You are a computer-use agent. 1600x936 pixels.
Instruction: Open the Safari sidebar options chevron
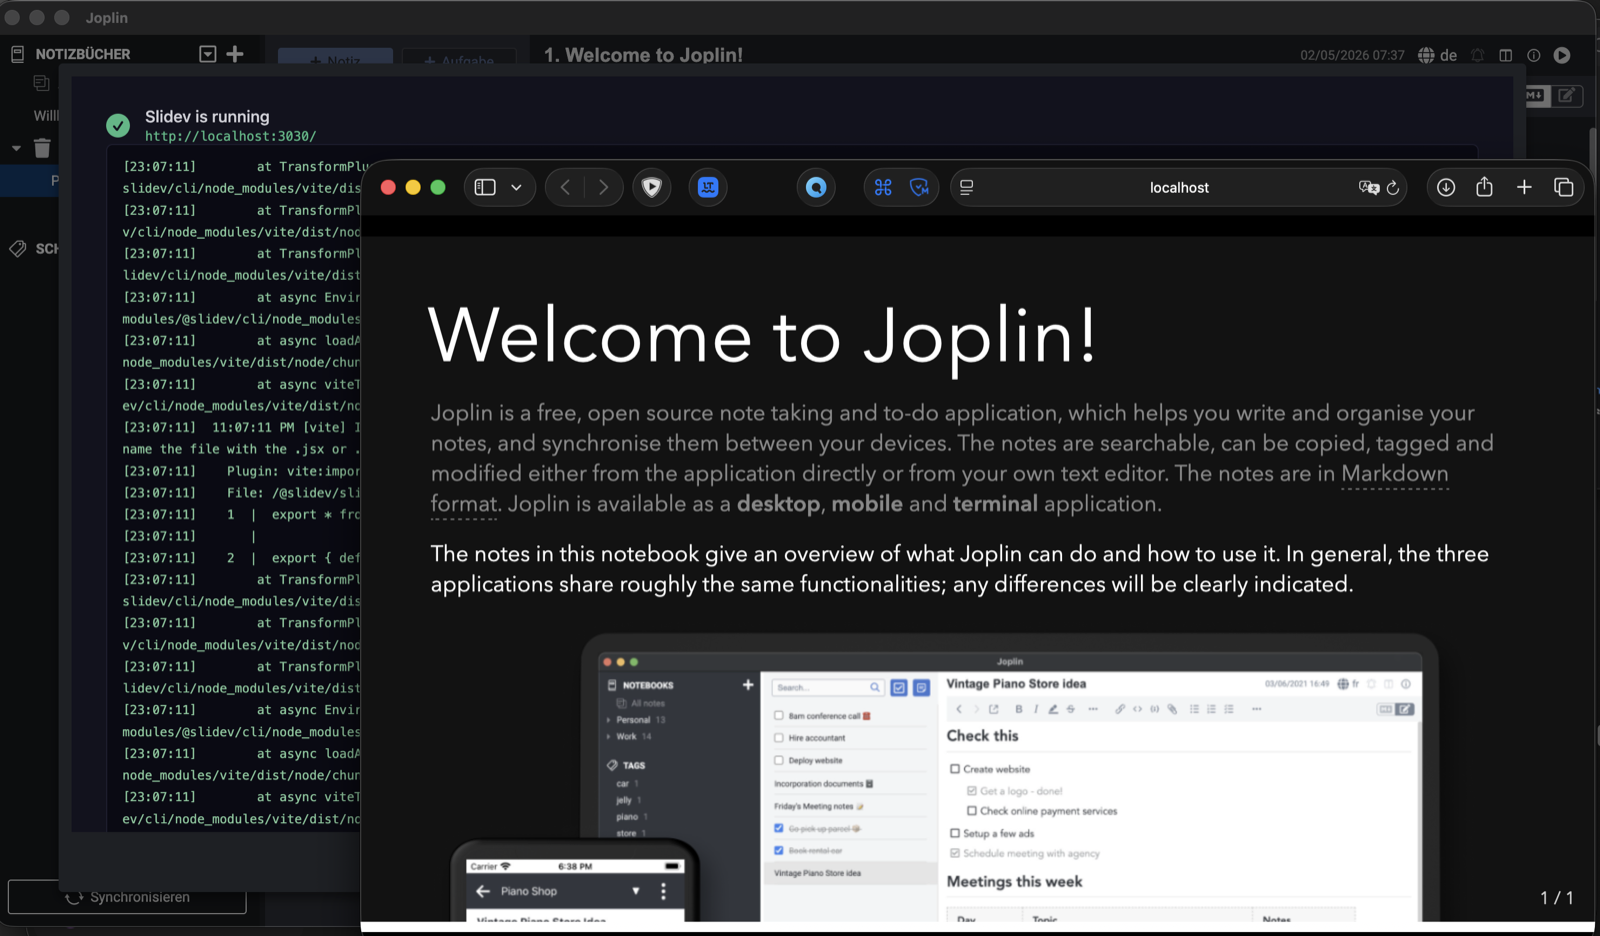(516, 187)
